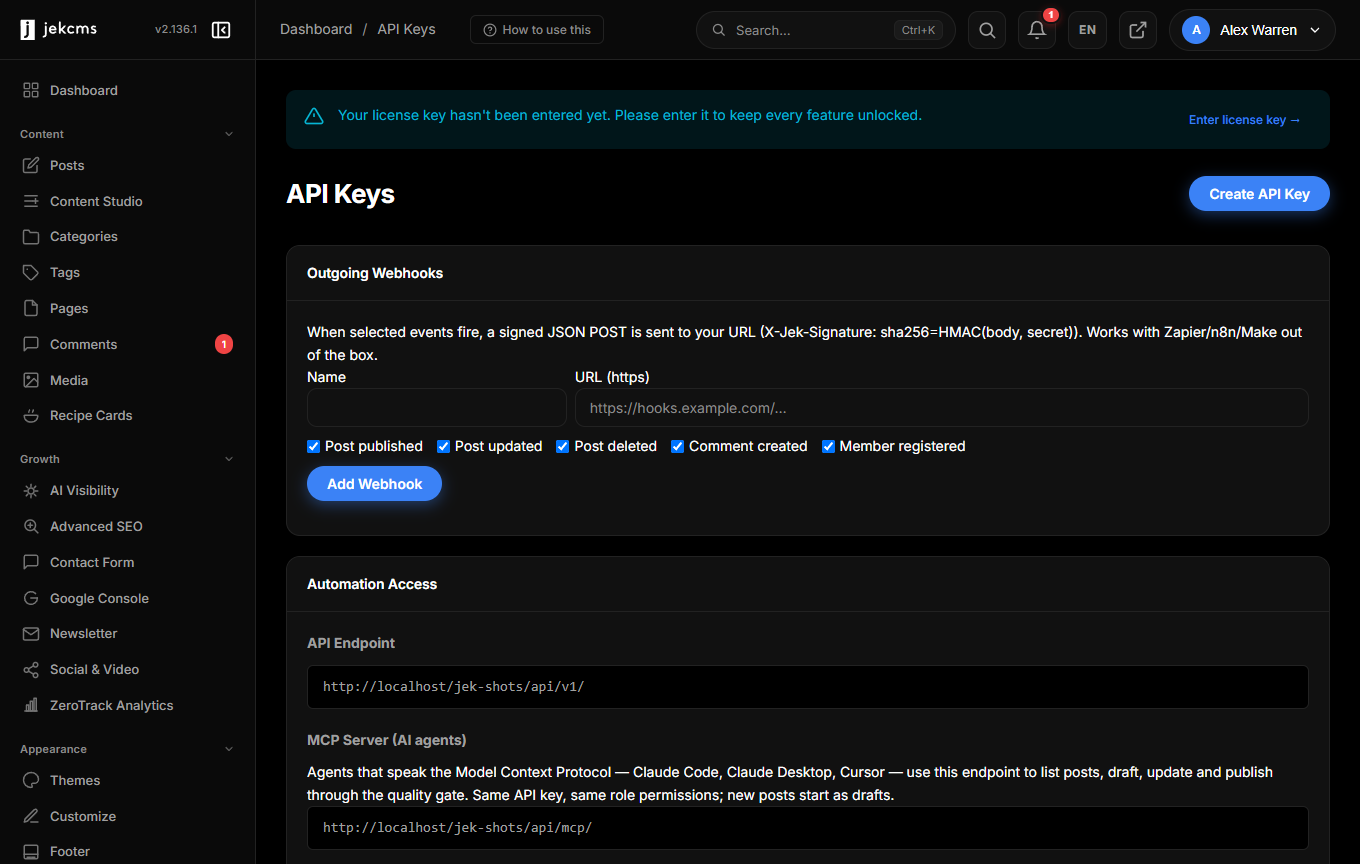Click the webhook URL (https) input field
This screenshot has width=1360, height=864.
pos(942,408)
